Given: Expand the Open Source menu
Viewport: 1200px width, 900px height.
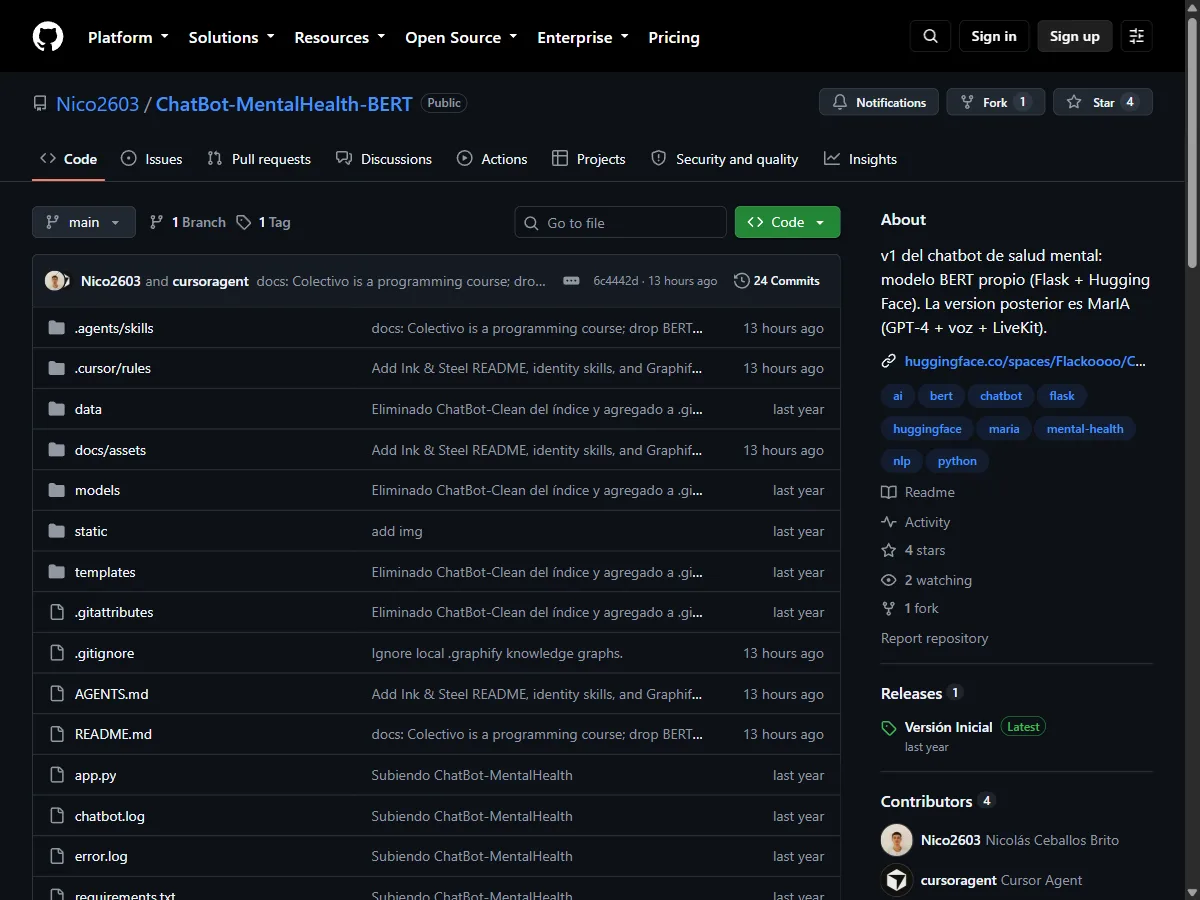Looking at the screenshot, I should [x=461, y=37].
